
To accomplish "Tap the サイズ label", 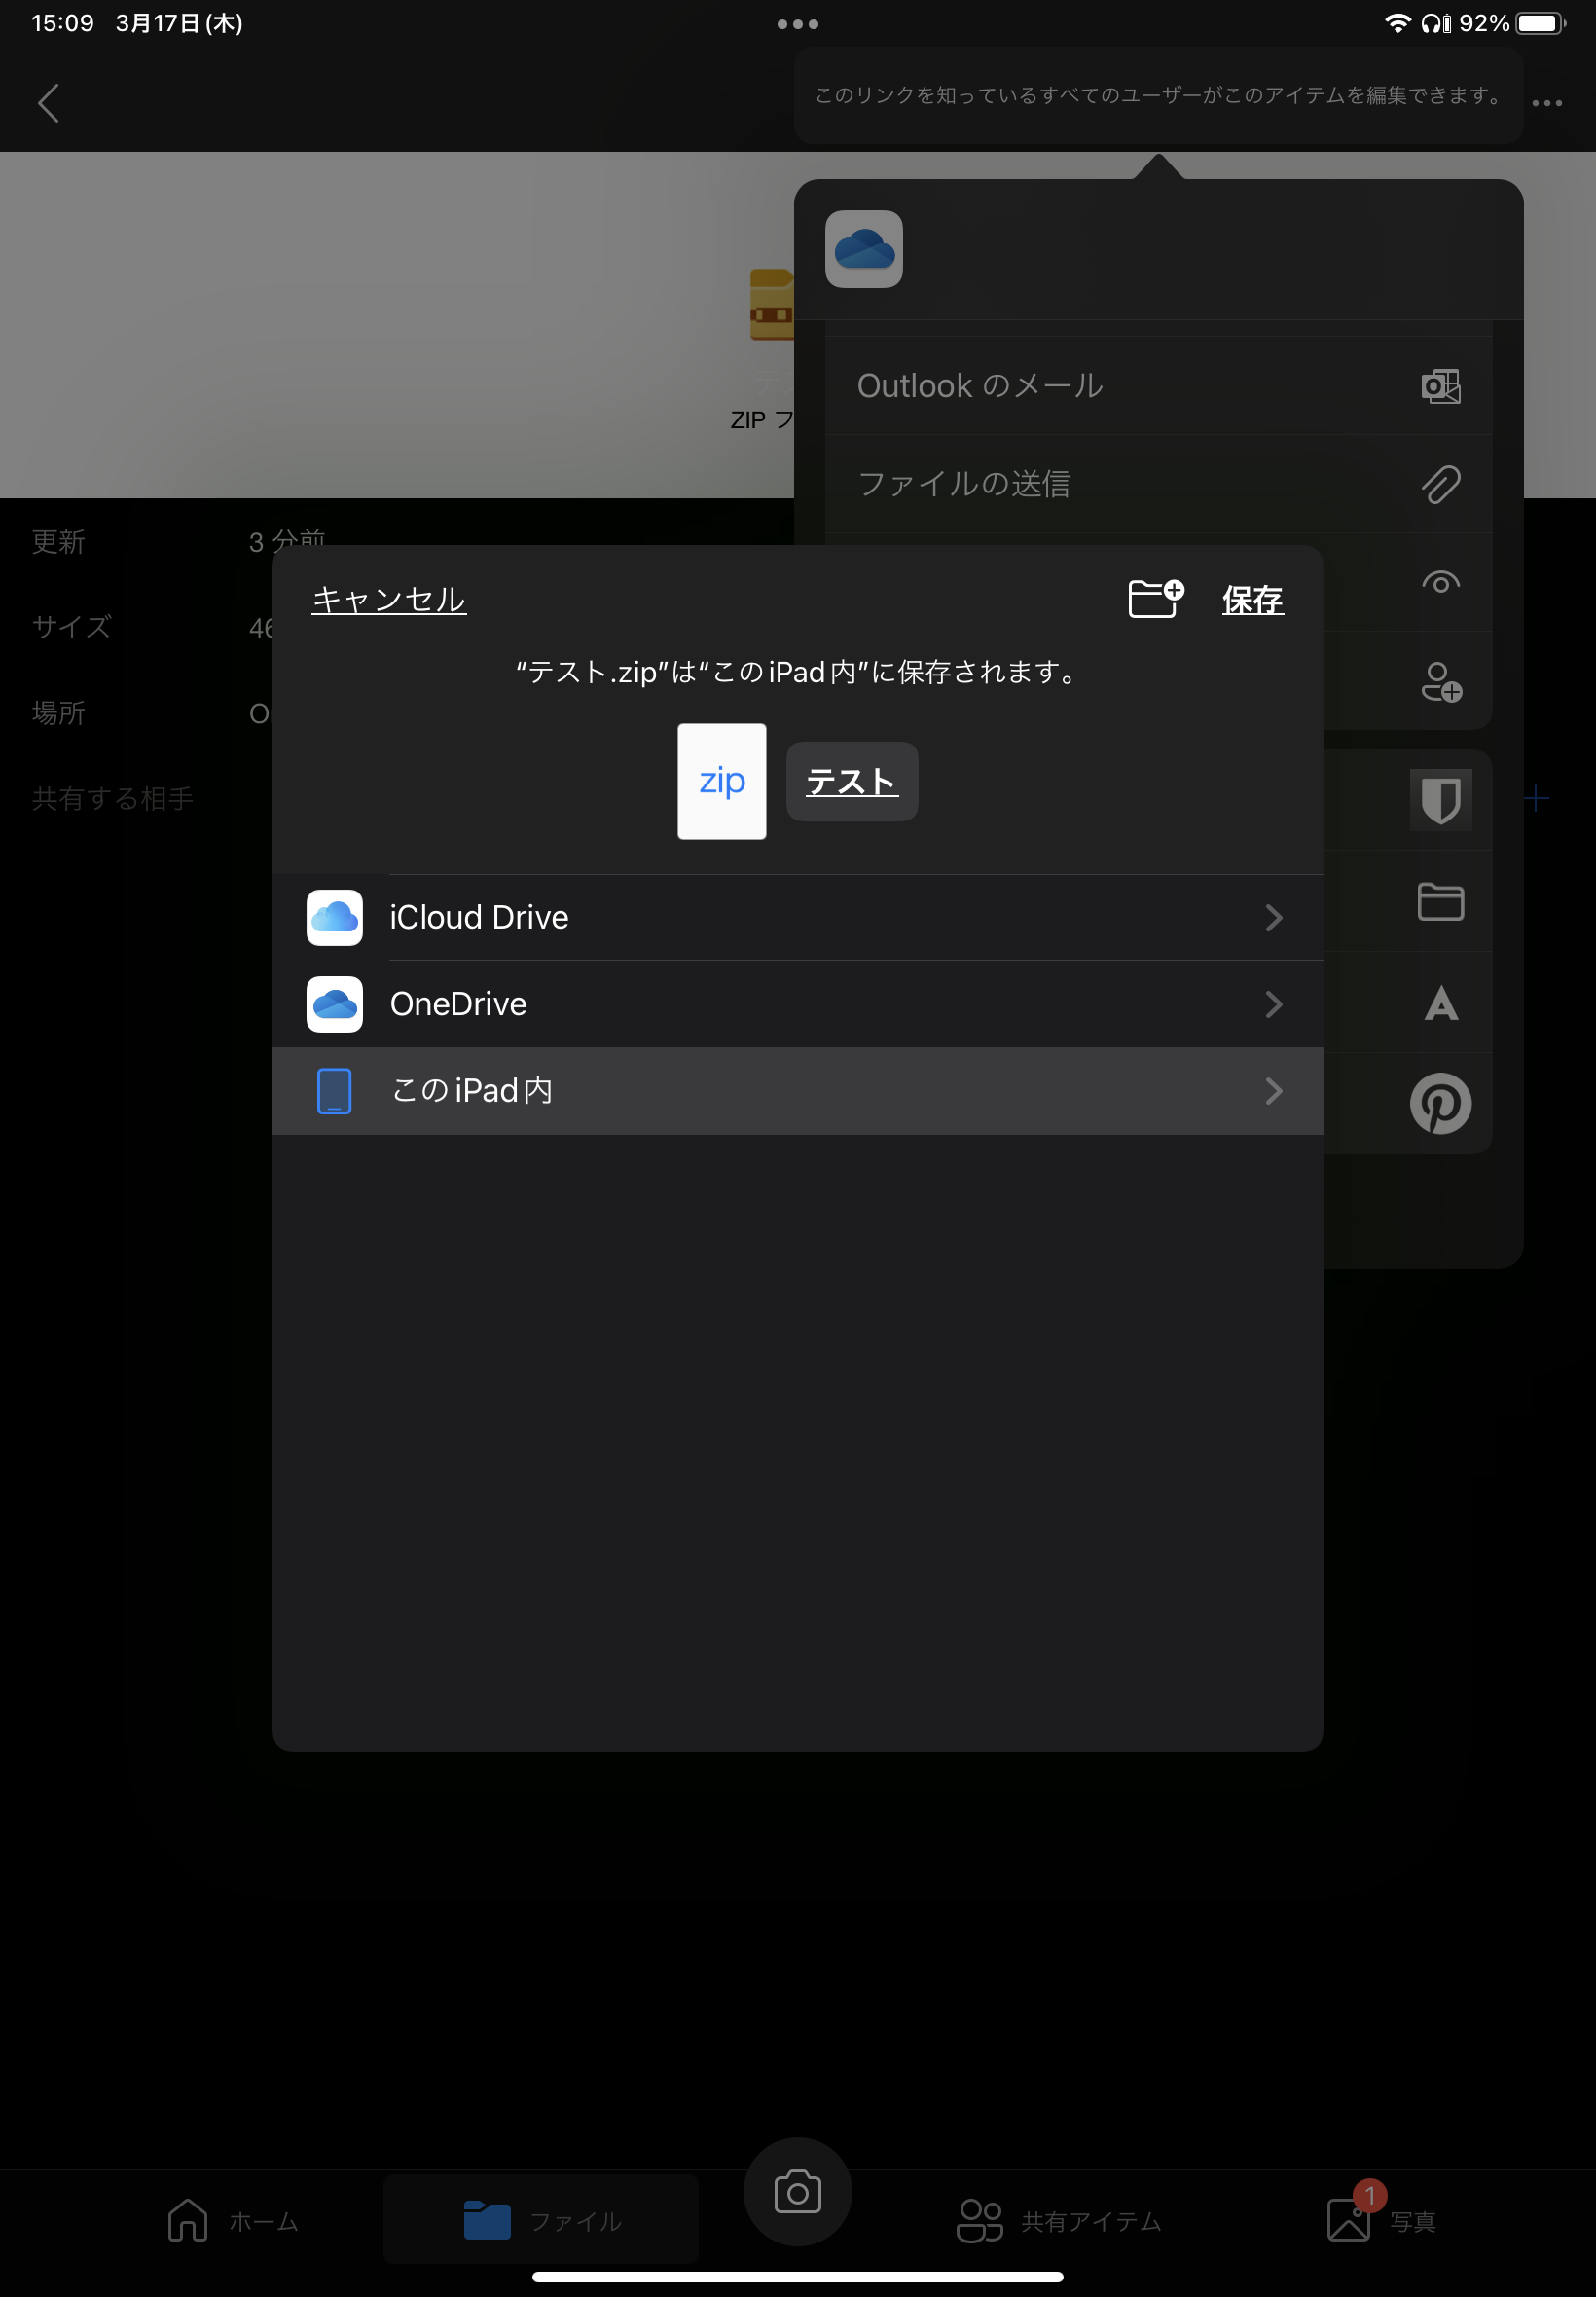I will click(x=72, y=627).
